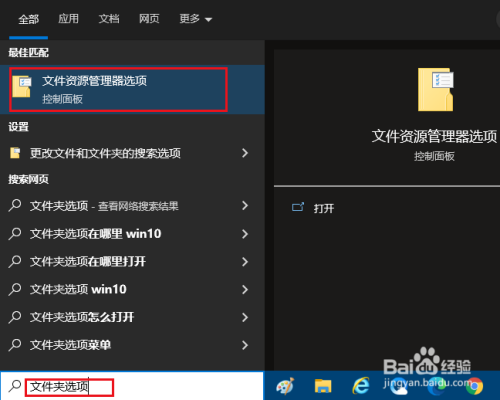Screen dimensions: 500x400
Task: Switch to the 网页 tab
Action: (149, 19)
